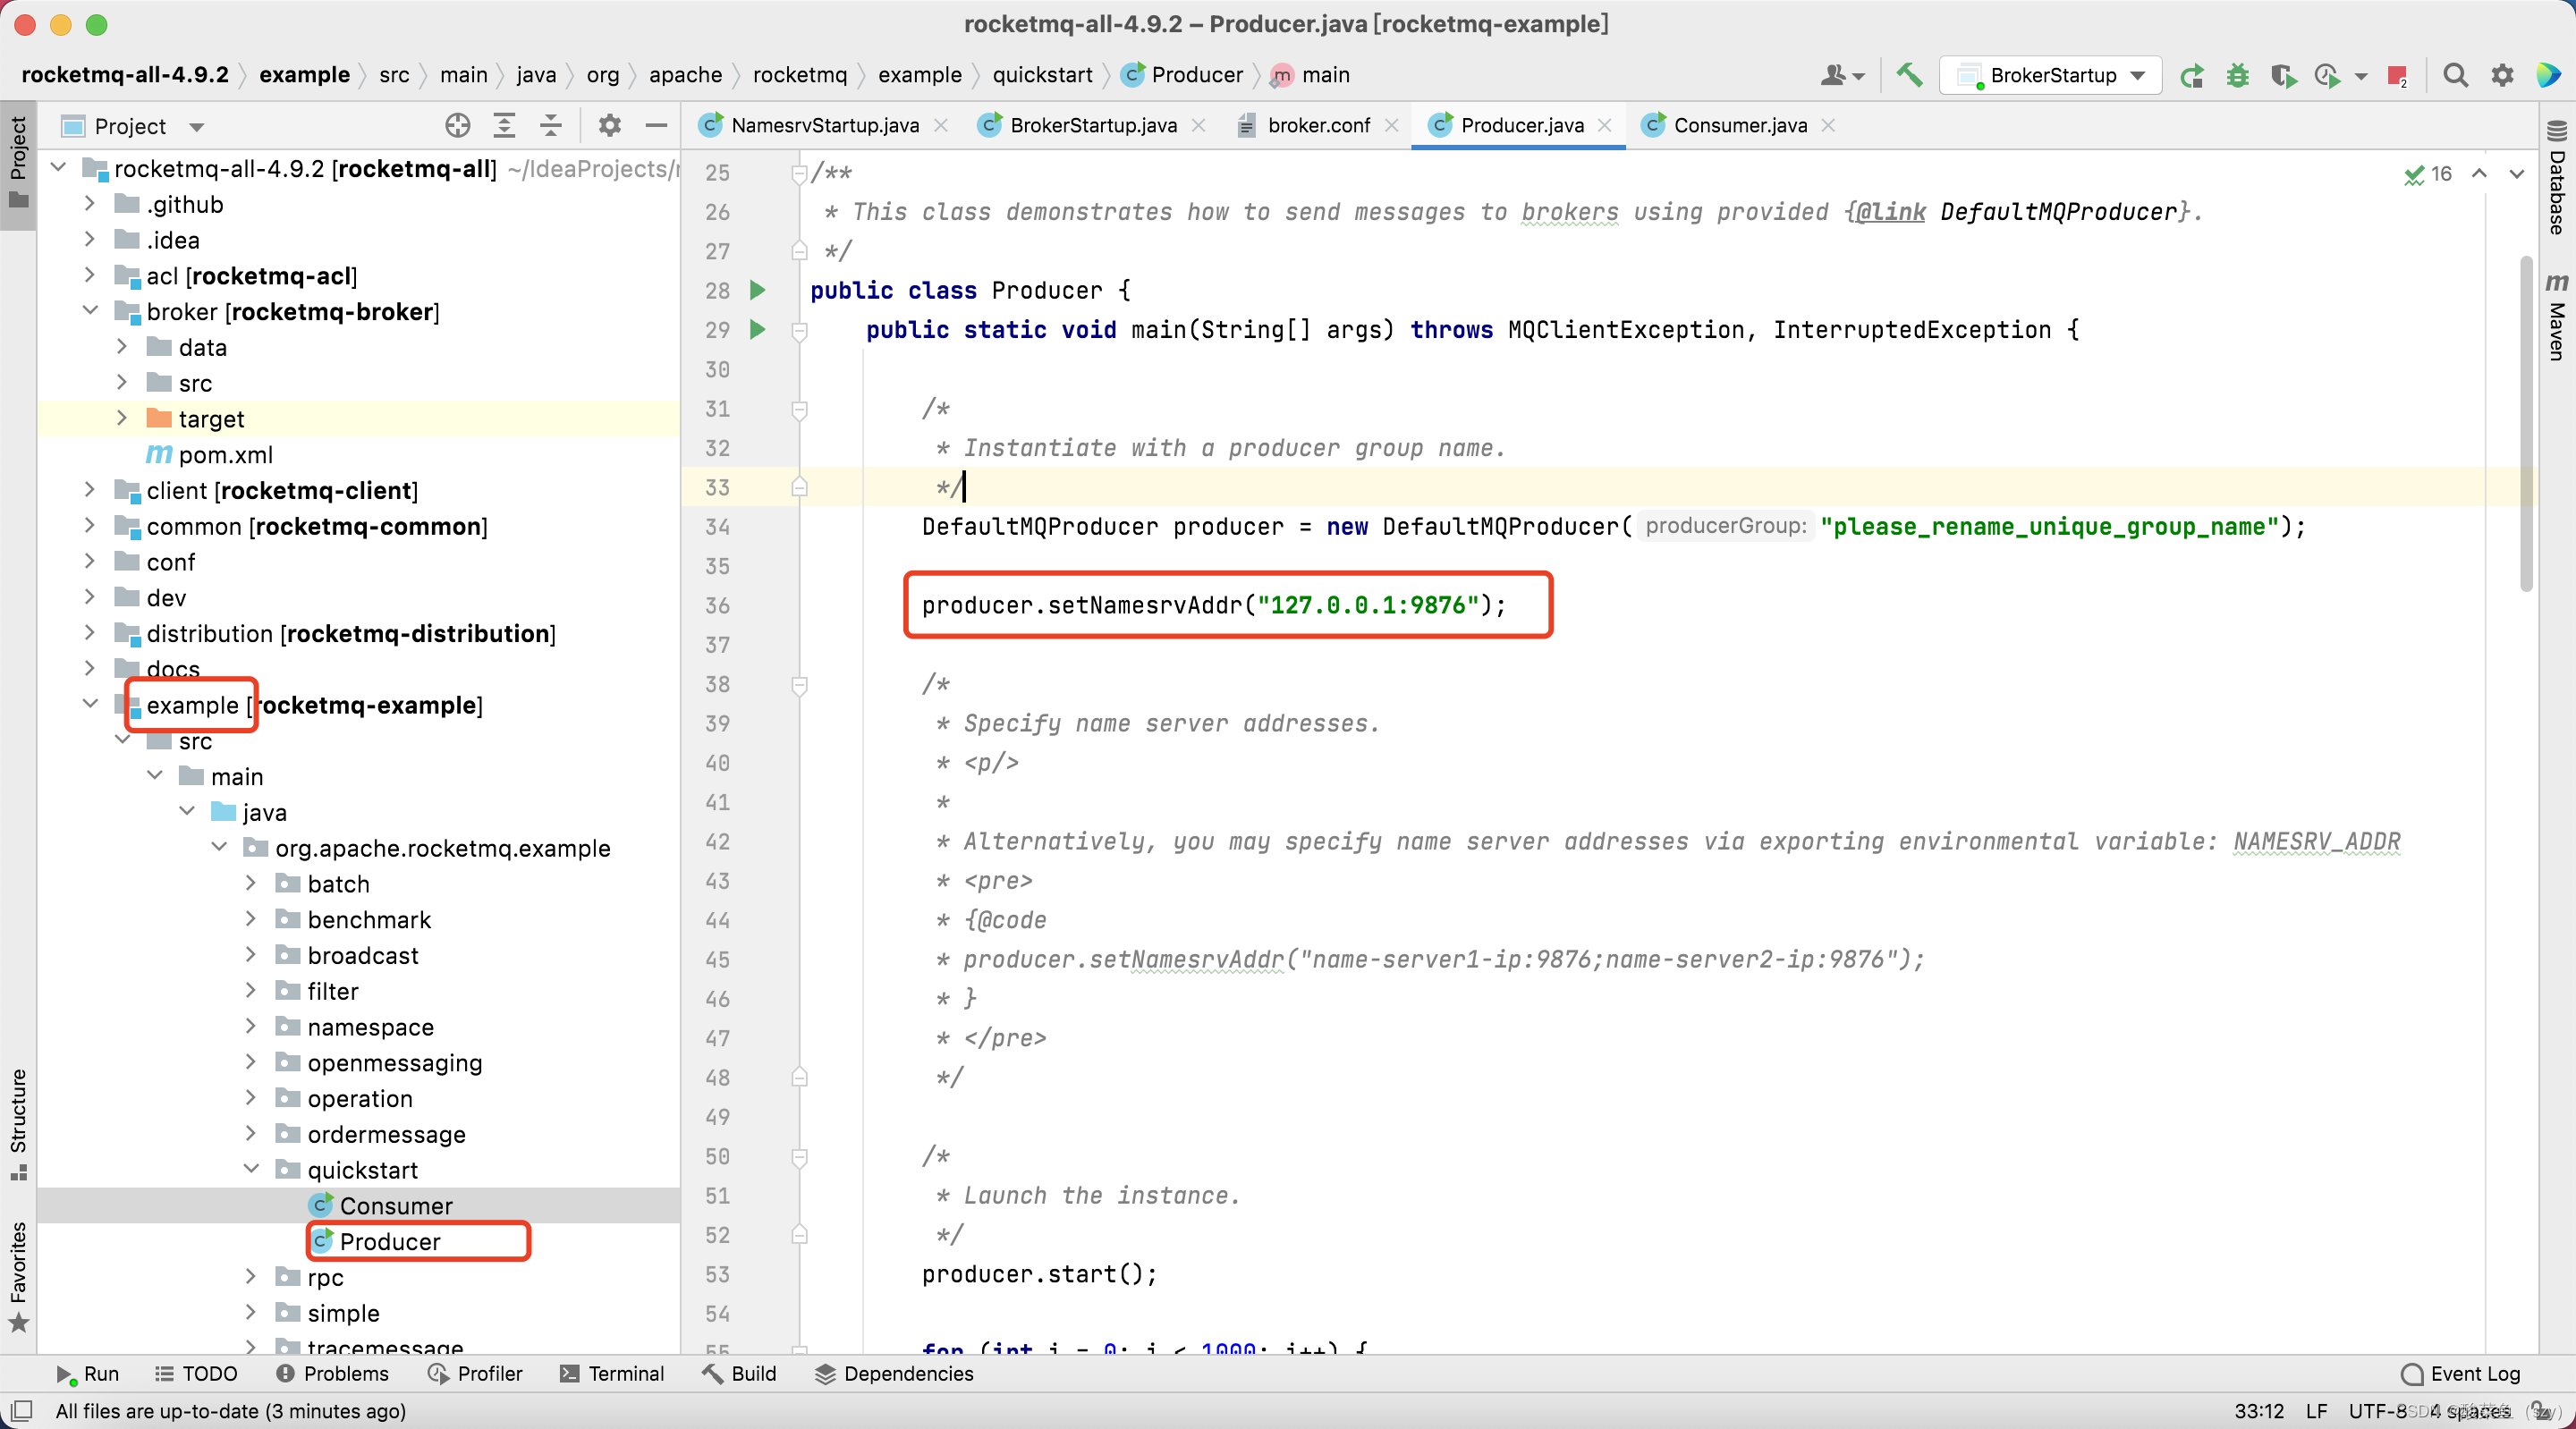The image size is (2576, 1429).
Task: Open Search Everywhere magnifier icon
Action: coord(2455,75)
